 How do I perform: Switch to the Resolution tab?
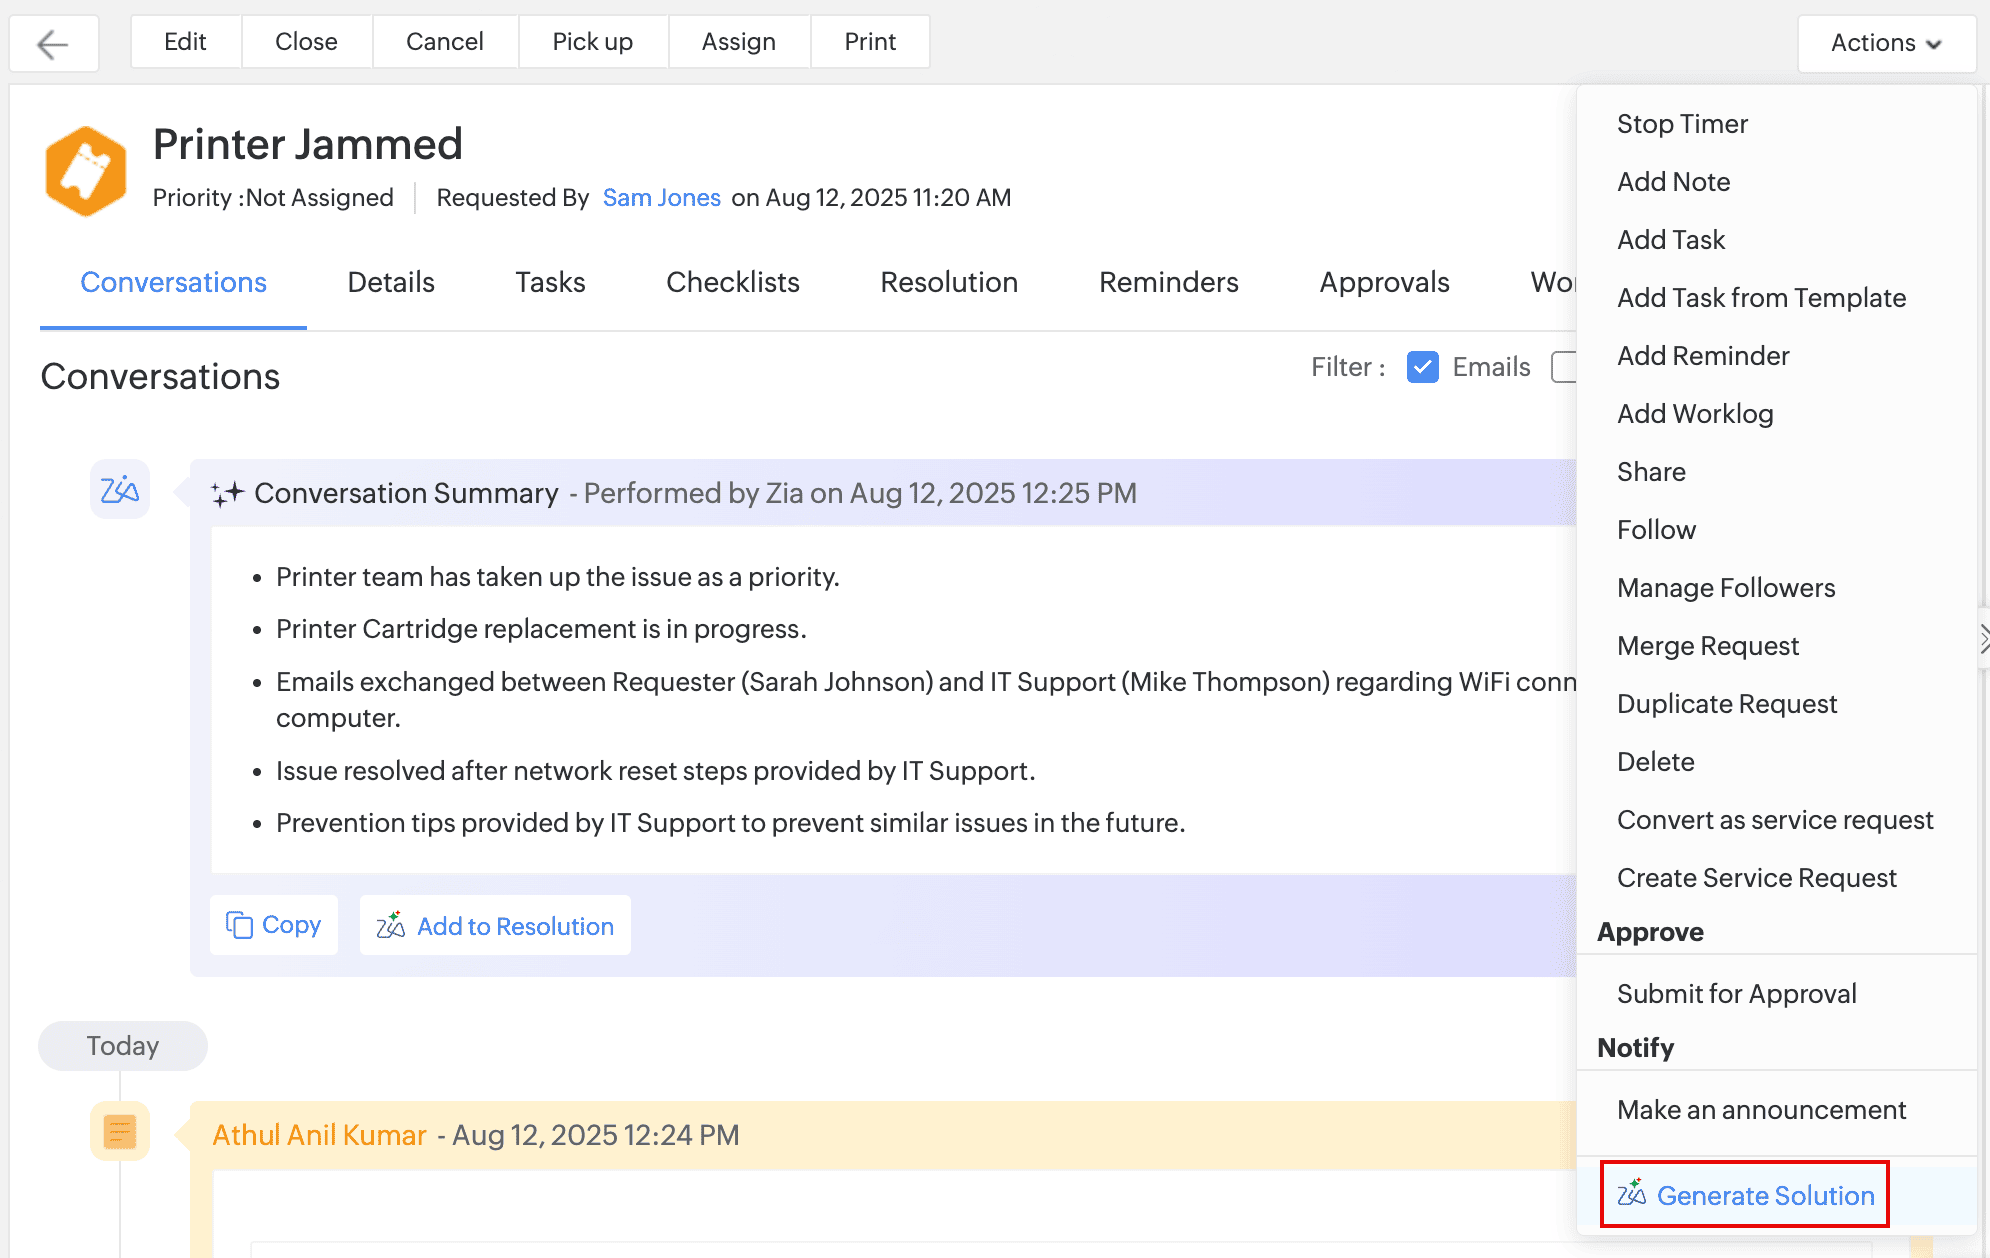[948, 282]
